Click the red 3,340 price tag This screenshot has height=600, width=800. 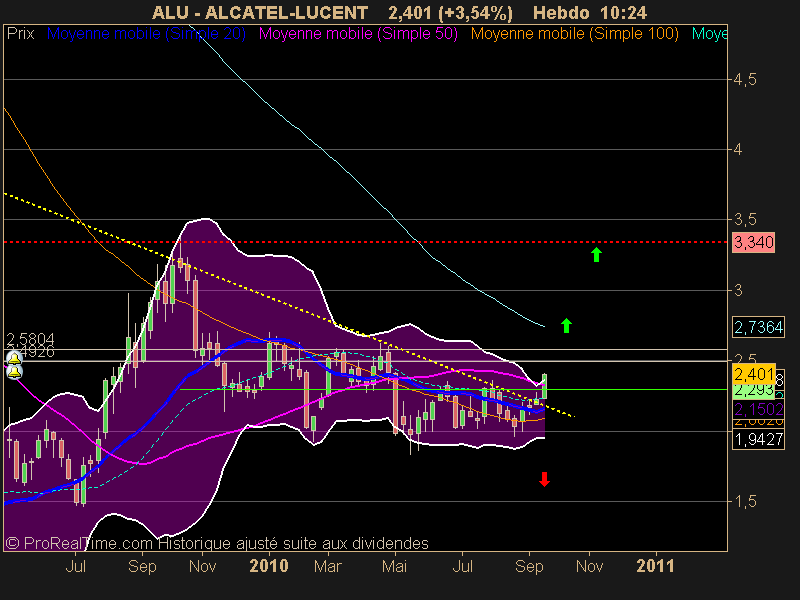pyautogui.click(x=754, y=242)
